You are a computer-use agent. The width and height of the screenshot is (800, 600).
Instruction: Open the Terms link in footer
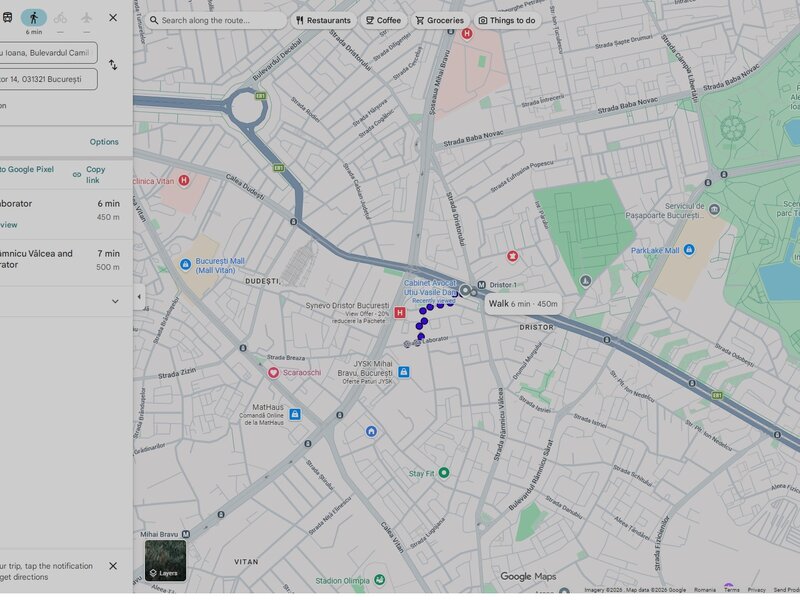[x=731, y=590]
